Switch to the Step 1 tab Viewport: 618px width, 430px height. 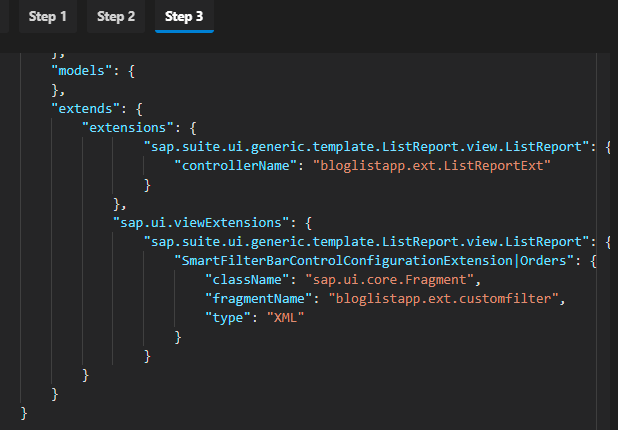pyautogui.click(x=48, y=16)
